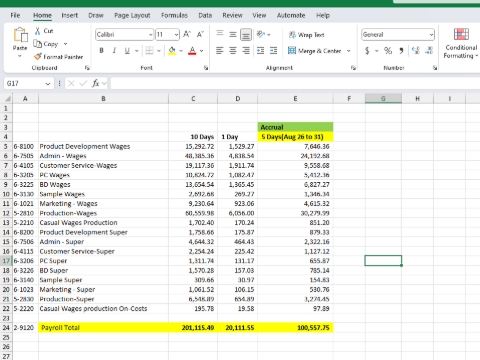This screenshot has width=480, height=360.
Task: Expand the Copy options arrow
Action: tap(65, 44)
